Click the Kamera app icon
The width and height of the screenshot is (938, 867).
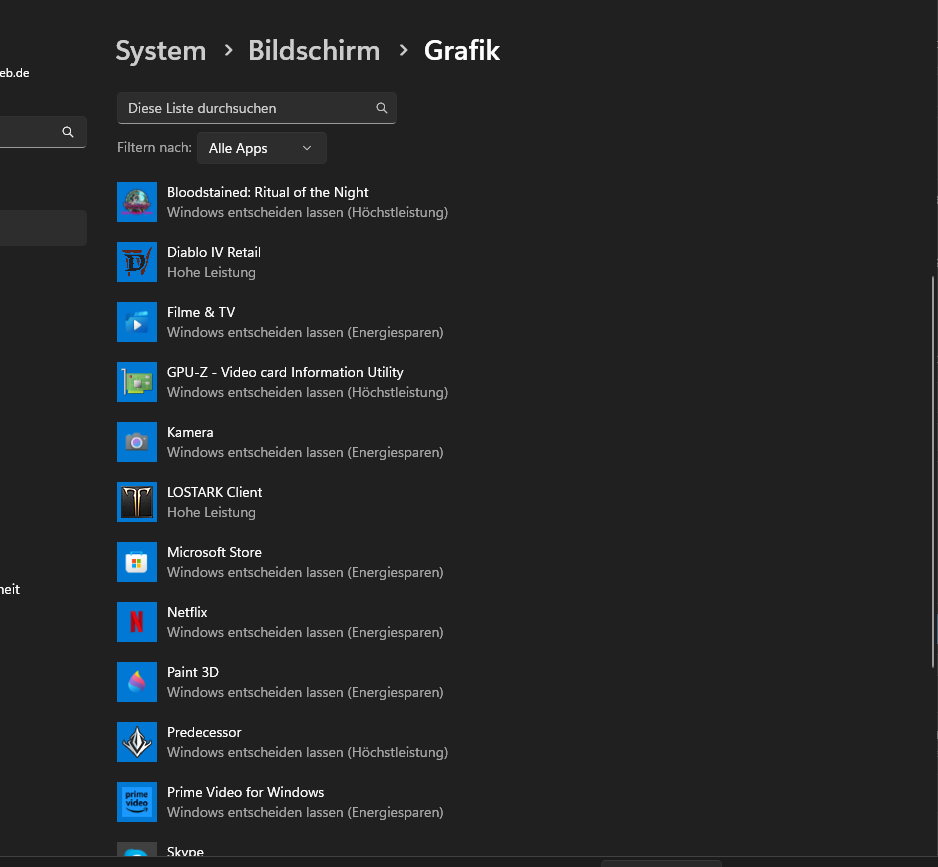tap(137, 442)
